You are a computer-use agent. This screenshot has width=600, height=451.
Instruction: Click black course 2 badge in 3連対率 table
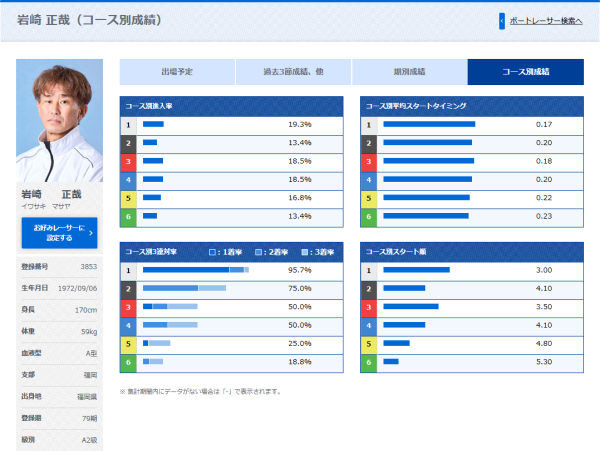129,289
